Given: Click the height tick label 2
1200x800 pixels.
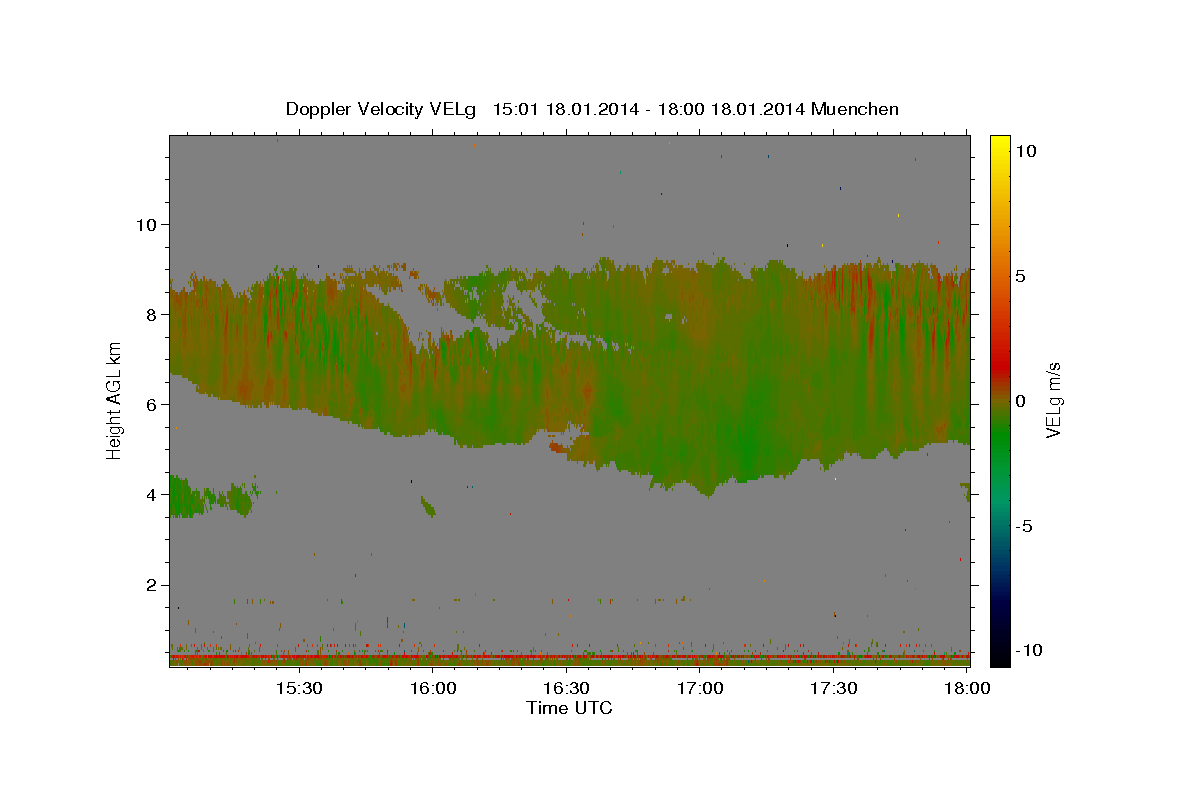Looking at the screenshot, I should click(150, 585).
